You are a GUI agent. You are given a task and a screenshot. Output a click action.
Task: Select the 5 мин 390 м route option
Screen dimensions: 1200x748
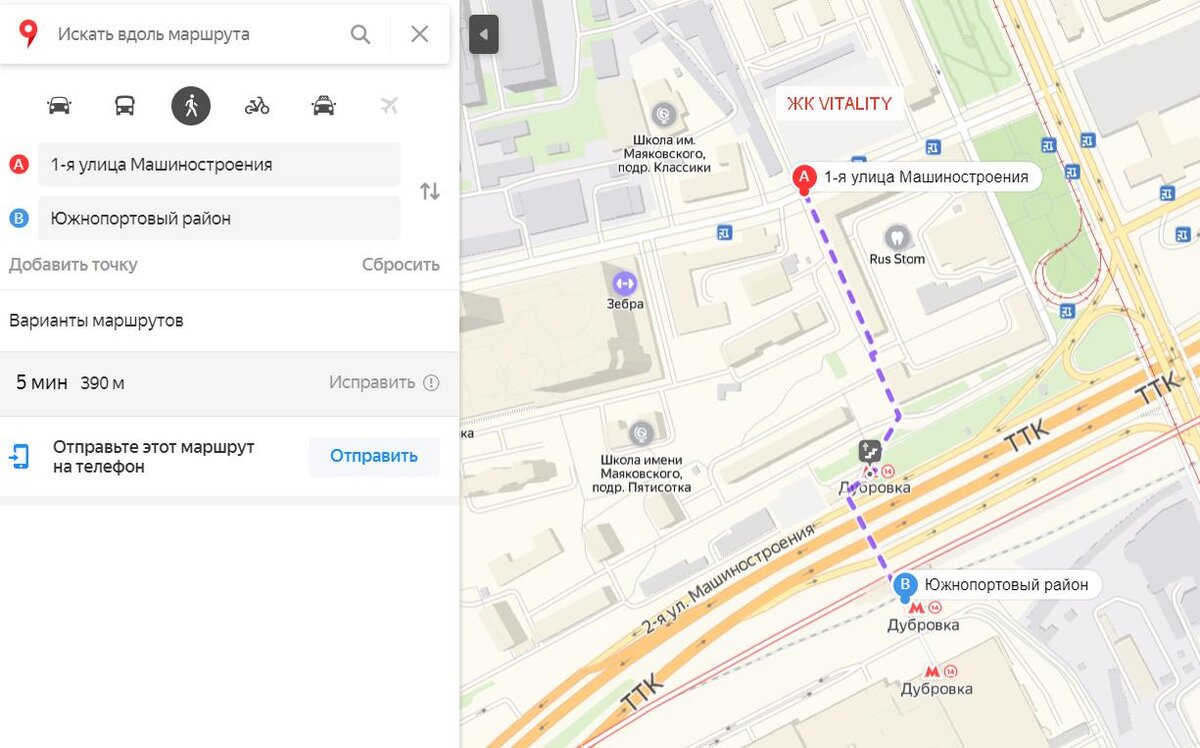(229, 383)
